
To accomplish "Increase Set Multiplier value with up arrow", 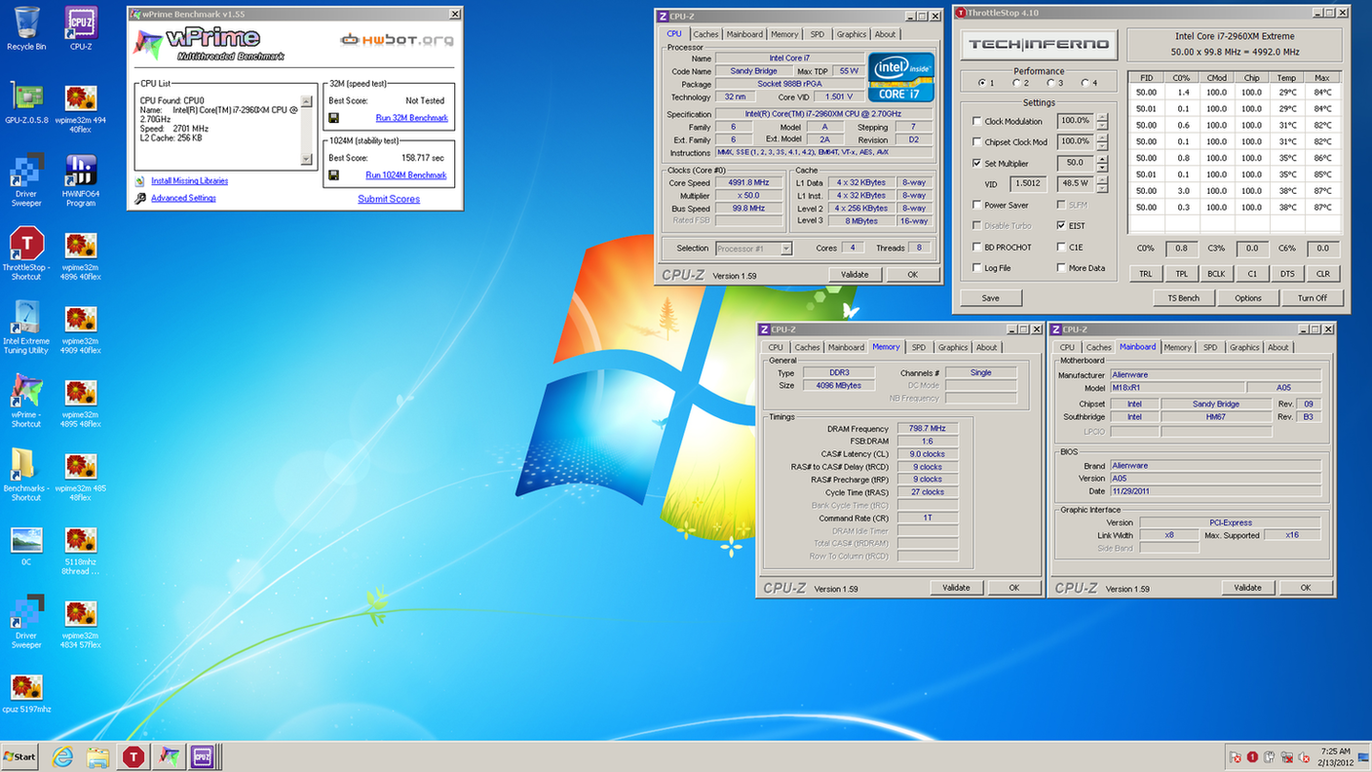I will point(1102,158).
